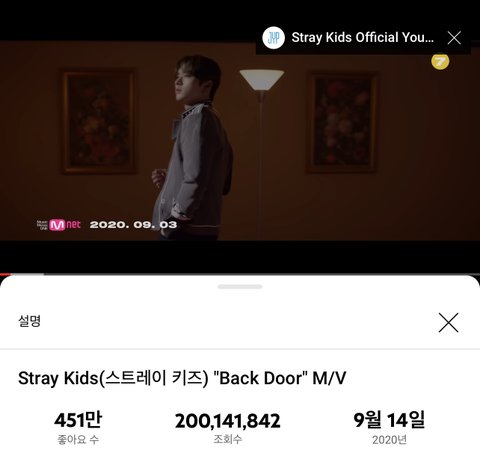This screenshot has width=480, height=459.
Task: Seek on the gray unplayed progress bar
Action: point(245,274)
